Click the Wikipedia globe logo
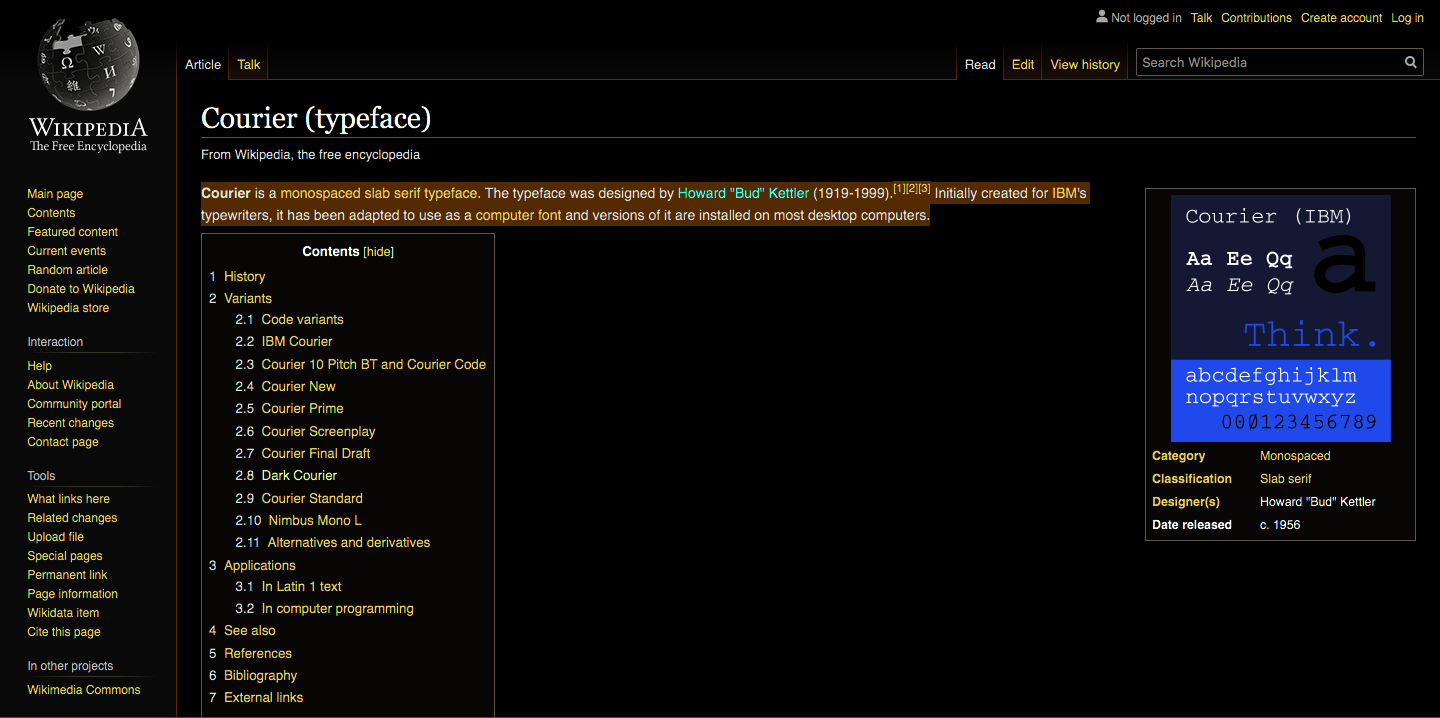 [x=88, y=62]
